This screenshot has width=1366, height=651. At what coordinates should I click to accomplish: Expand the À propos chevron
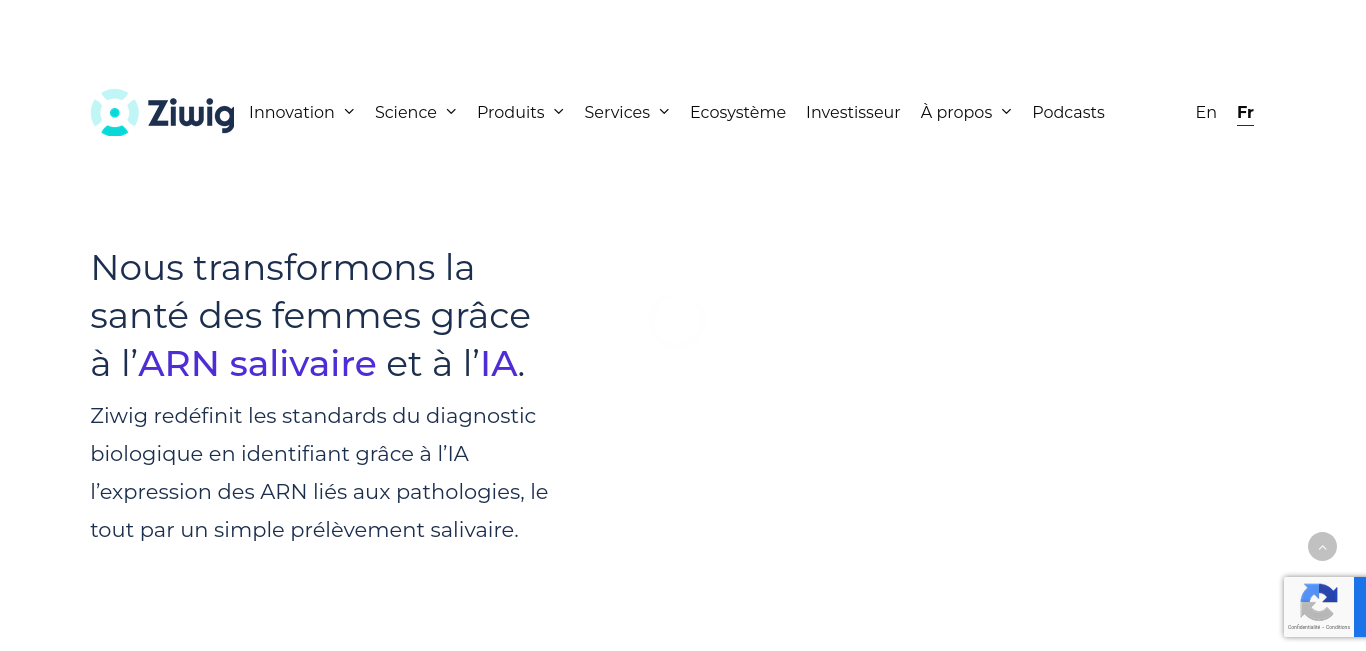pyautogui.click(x=1006, y=112)
